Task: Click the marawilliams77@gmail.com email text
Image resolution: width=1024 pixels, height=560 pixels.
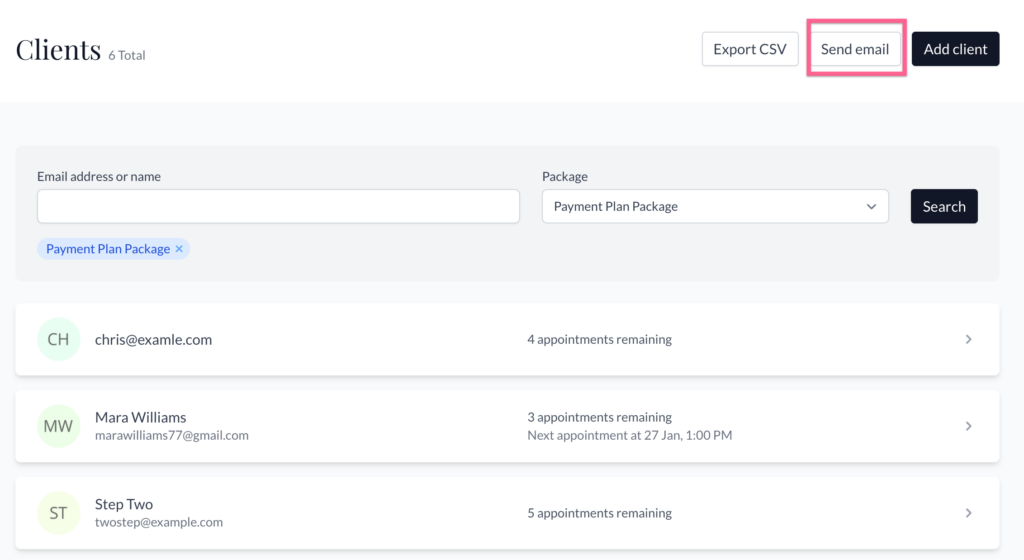Action: (x=171, y=435)
